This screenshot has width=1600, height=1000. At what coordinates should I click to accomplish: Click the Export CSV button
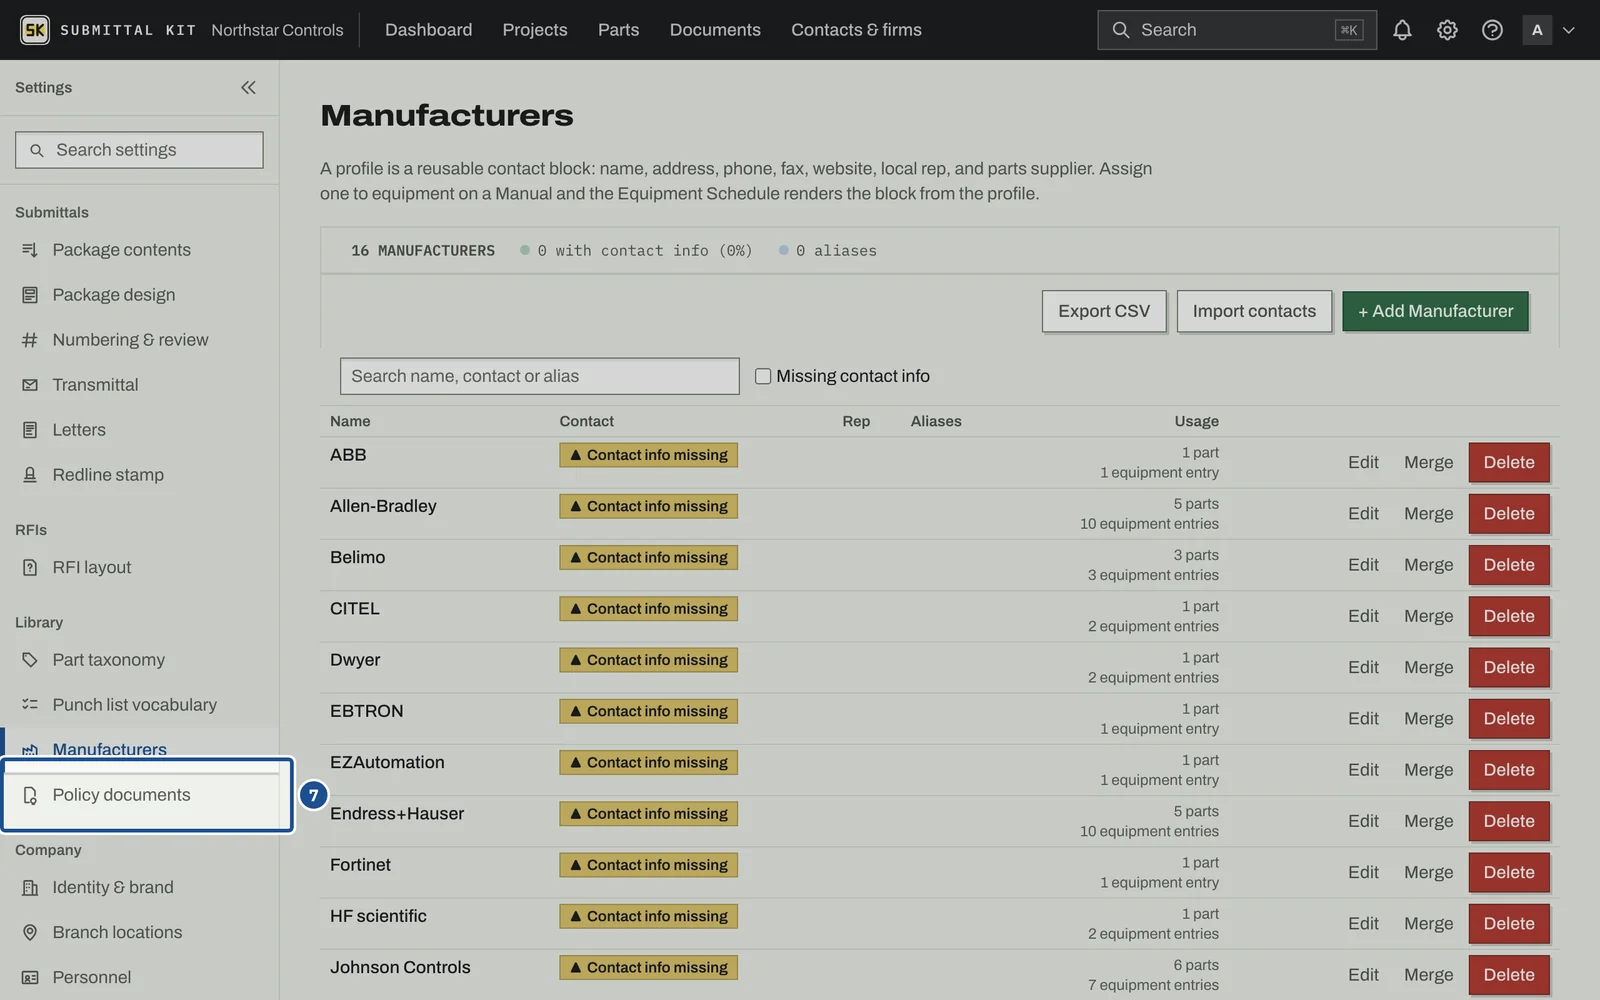point(1104,311)
